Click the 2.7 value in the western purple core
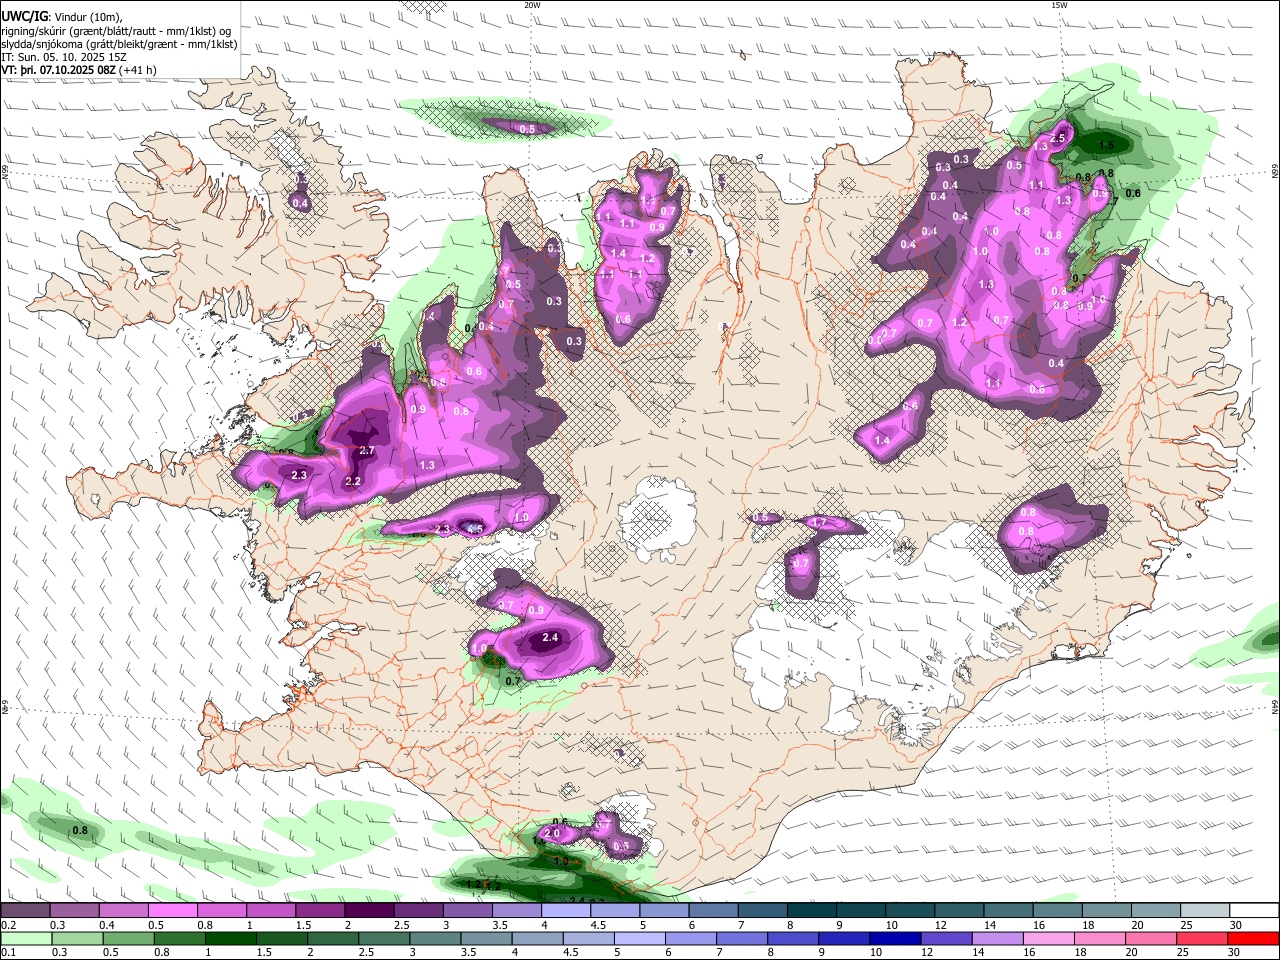 click(x=366, y=451)
